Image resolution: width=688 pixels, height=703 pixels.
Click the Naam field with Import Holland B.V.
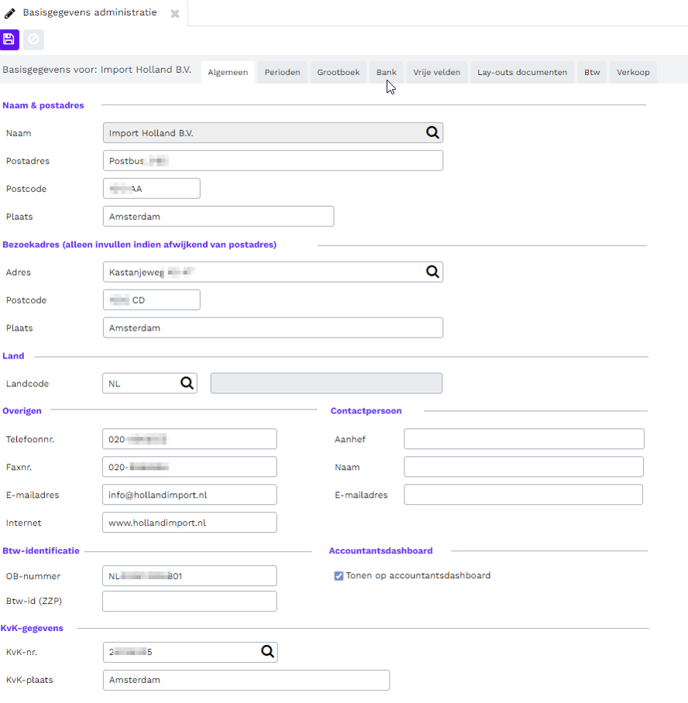[x=273, y=133]
